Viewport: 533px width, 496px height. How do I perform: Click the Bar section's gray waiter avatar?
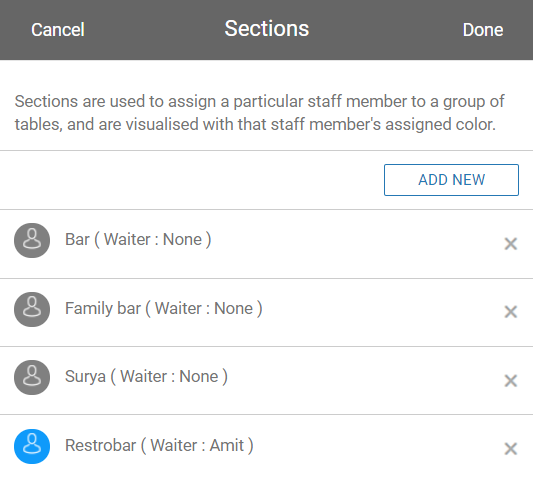(32, 240)
